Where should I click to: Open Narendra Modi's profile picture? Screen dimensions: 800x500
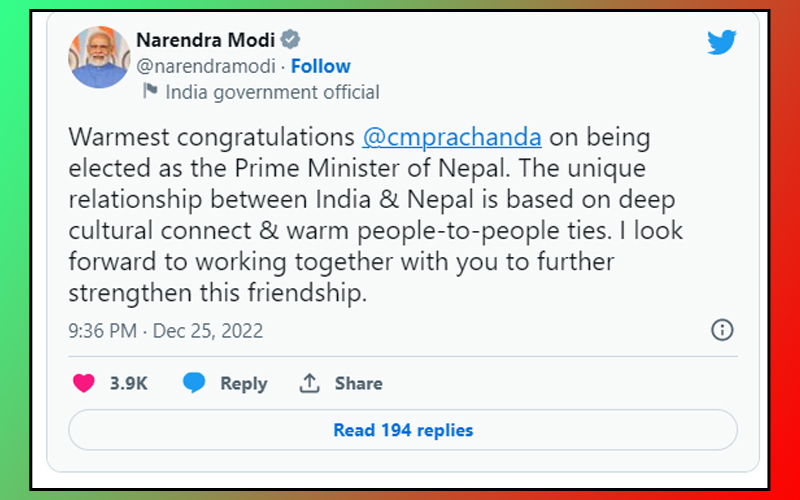tap(99, 58)
